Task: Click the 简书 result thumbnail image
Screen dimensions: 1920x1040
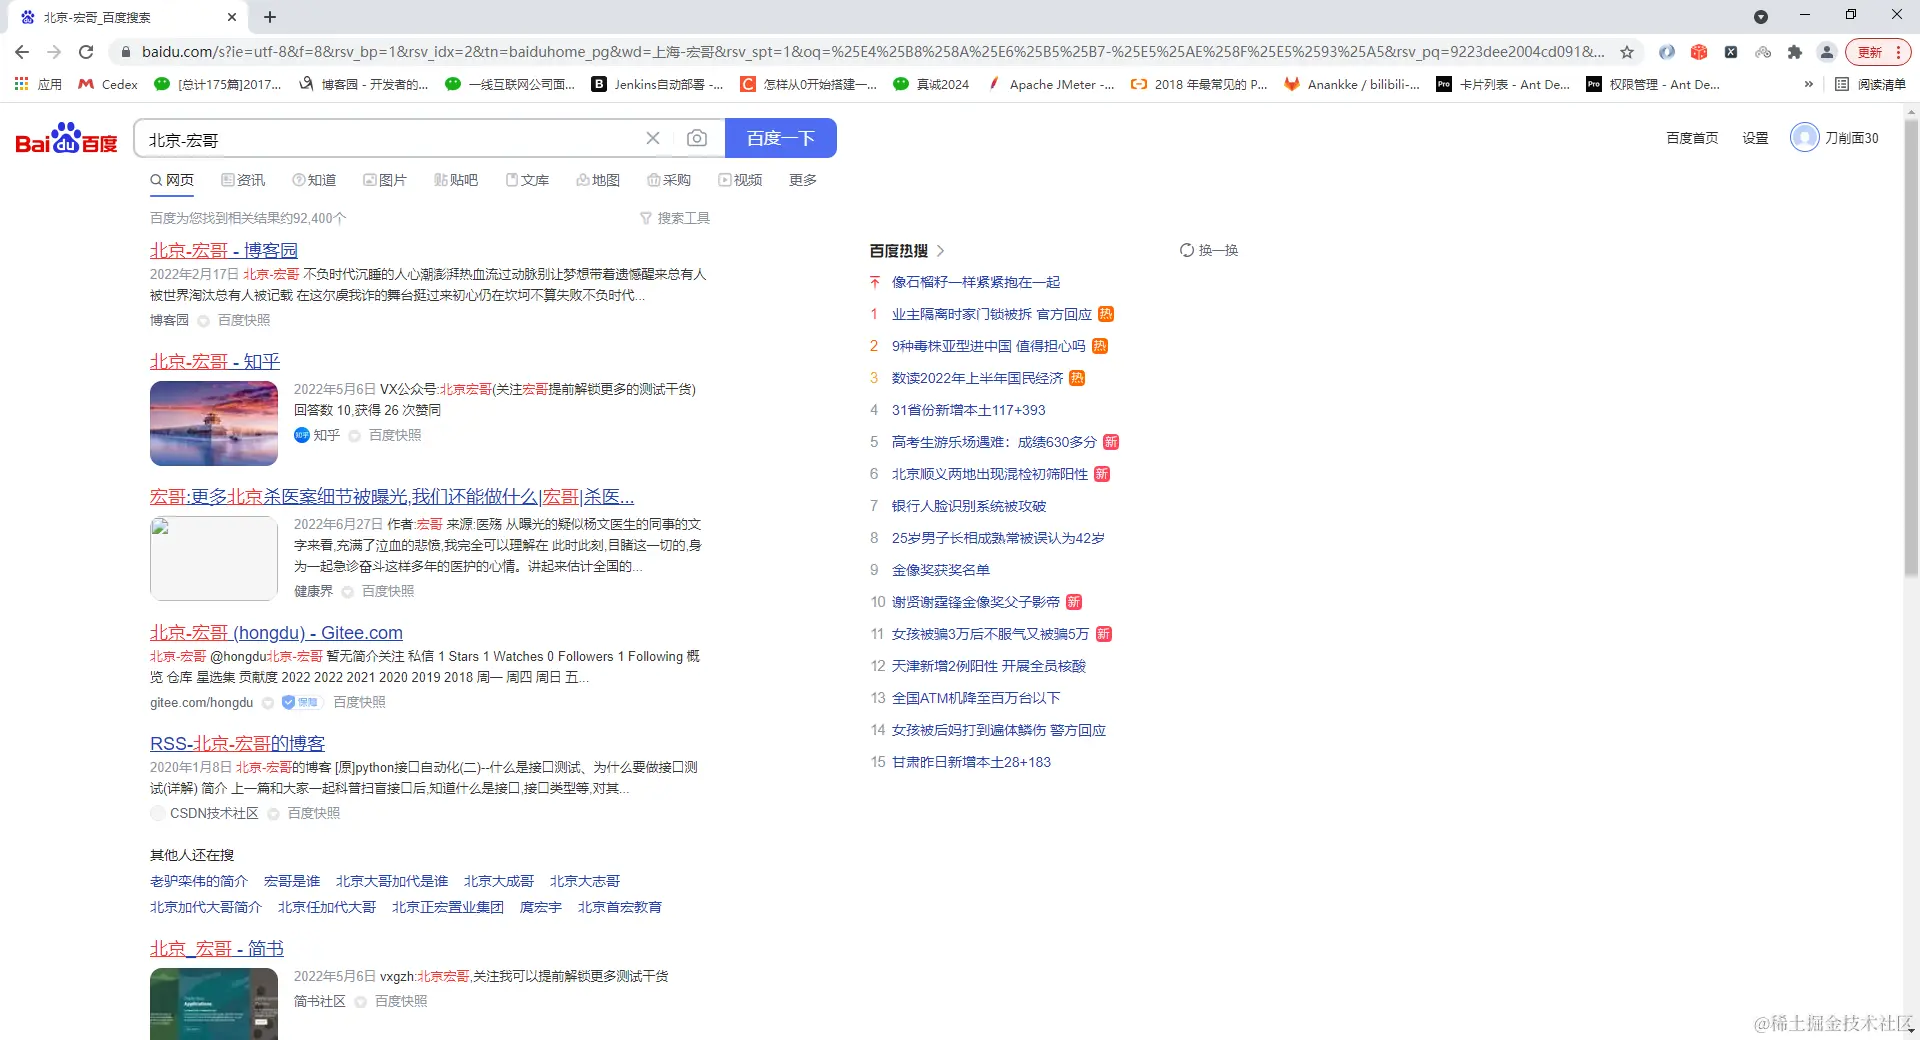Action: coord(214,1004)
